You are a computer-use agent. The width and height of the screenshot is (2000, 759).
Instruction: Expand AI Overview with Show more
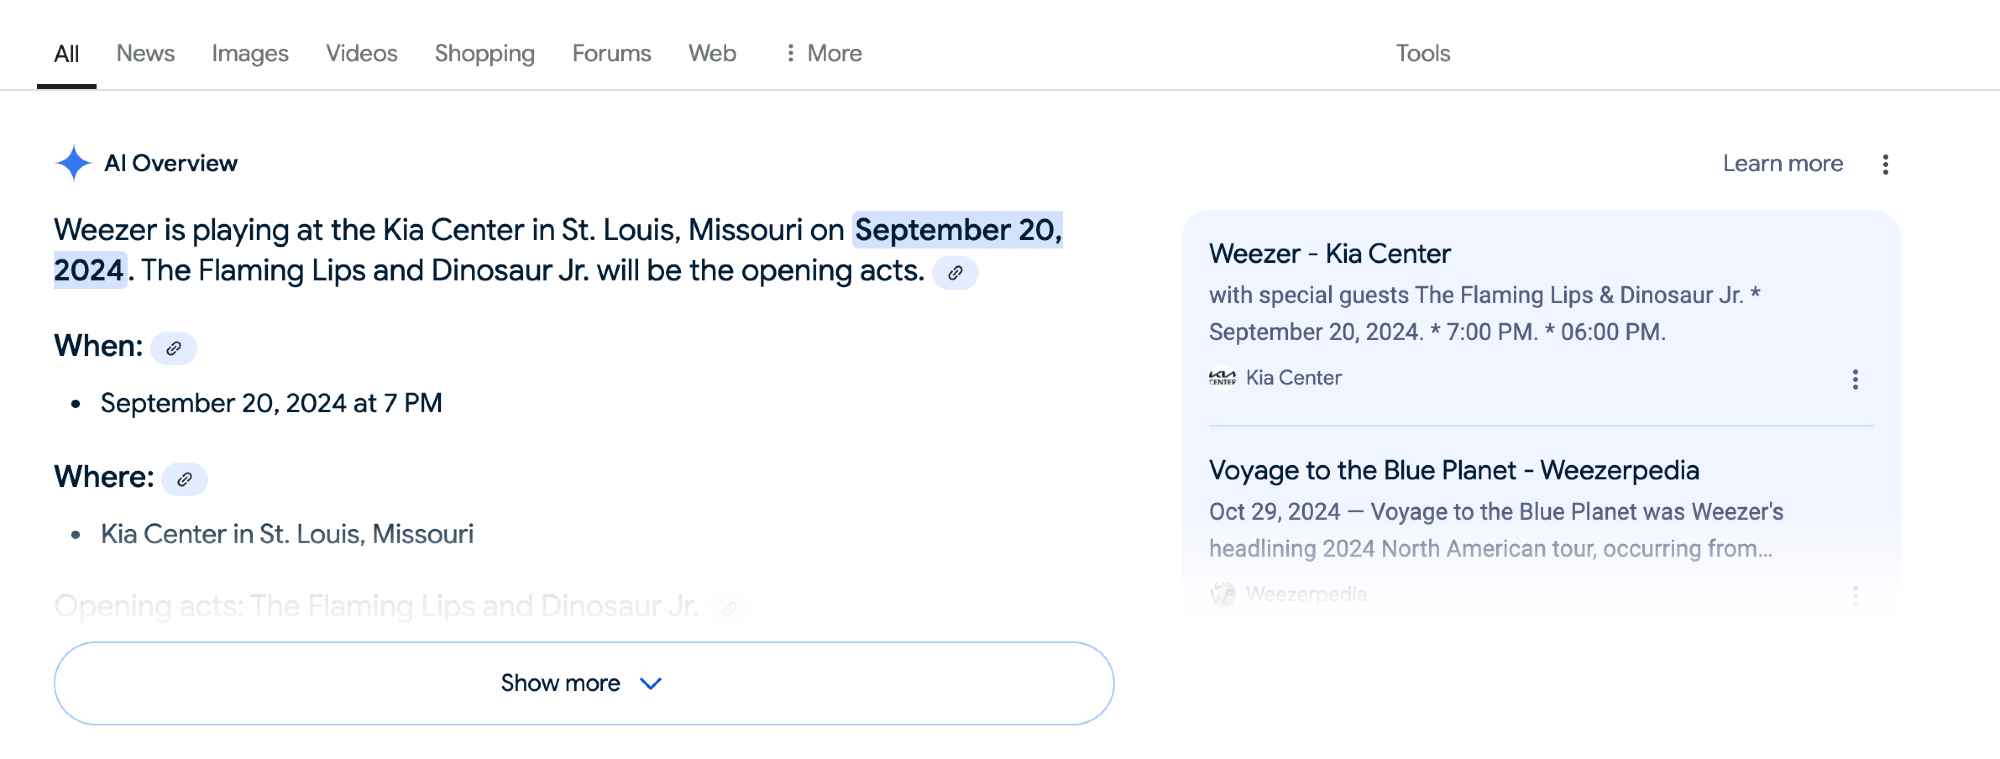tap(583, 683)
